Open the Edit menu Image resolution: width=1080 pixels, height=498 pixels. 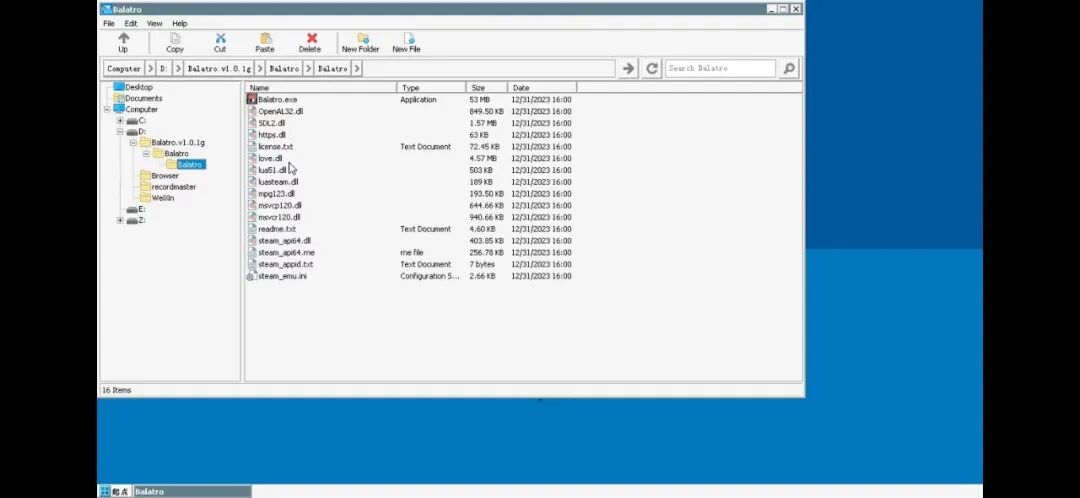(131, 23)
